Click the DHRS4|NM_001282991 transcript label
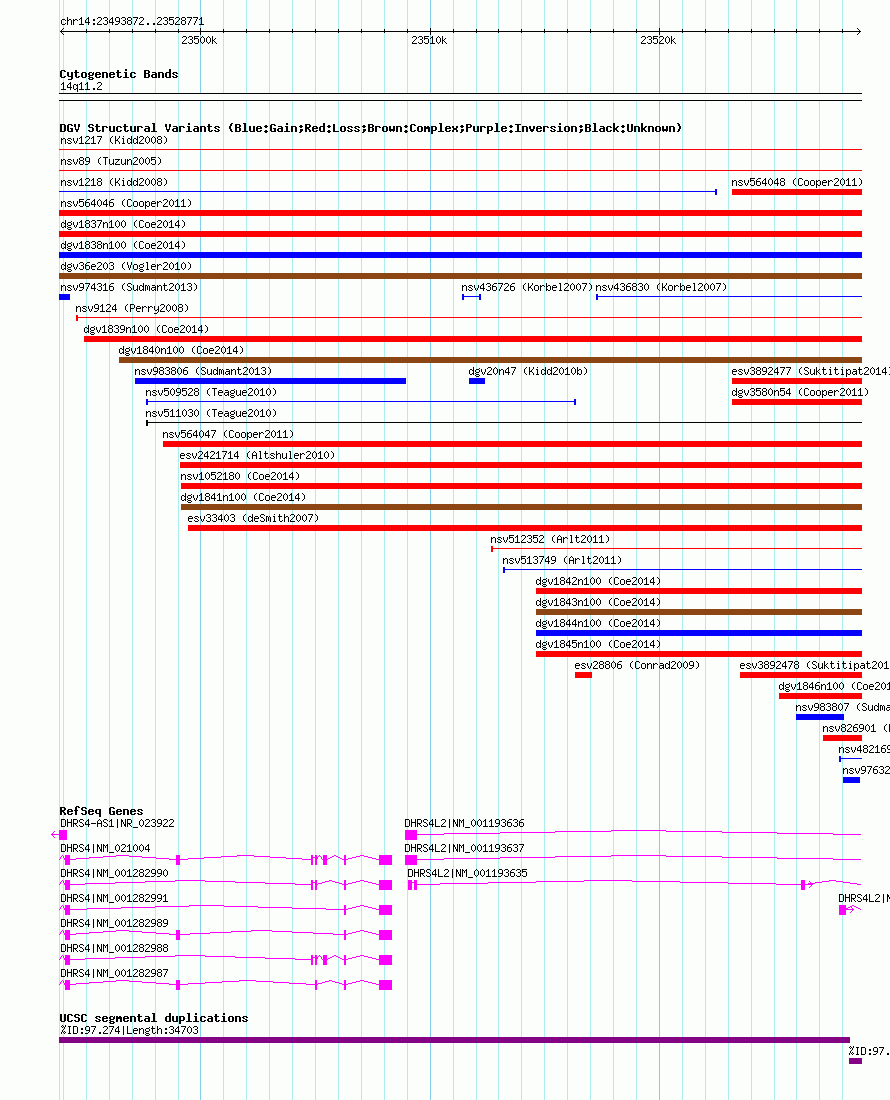This screenshot has height=1100, width=890. tap(114, 899)
